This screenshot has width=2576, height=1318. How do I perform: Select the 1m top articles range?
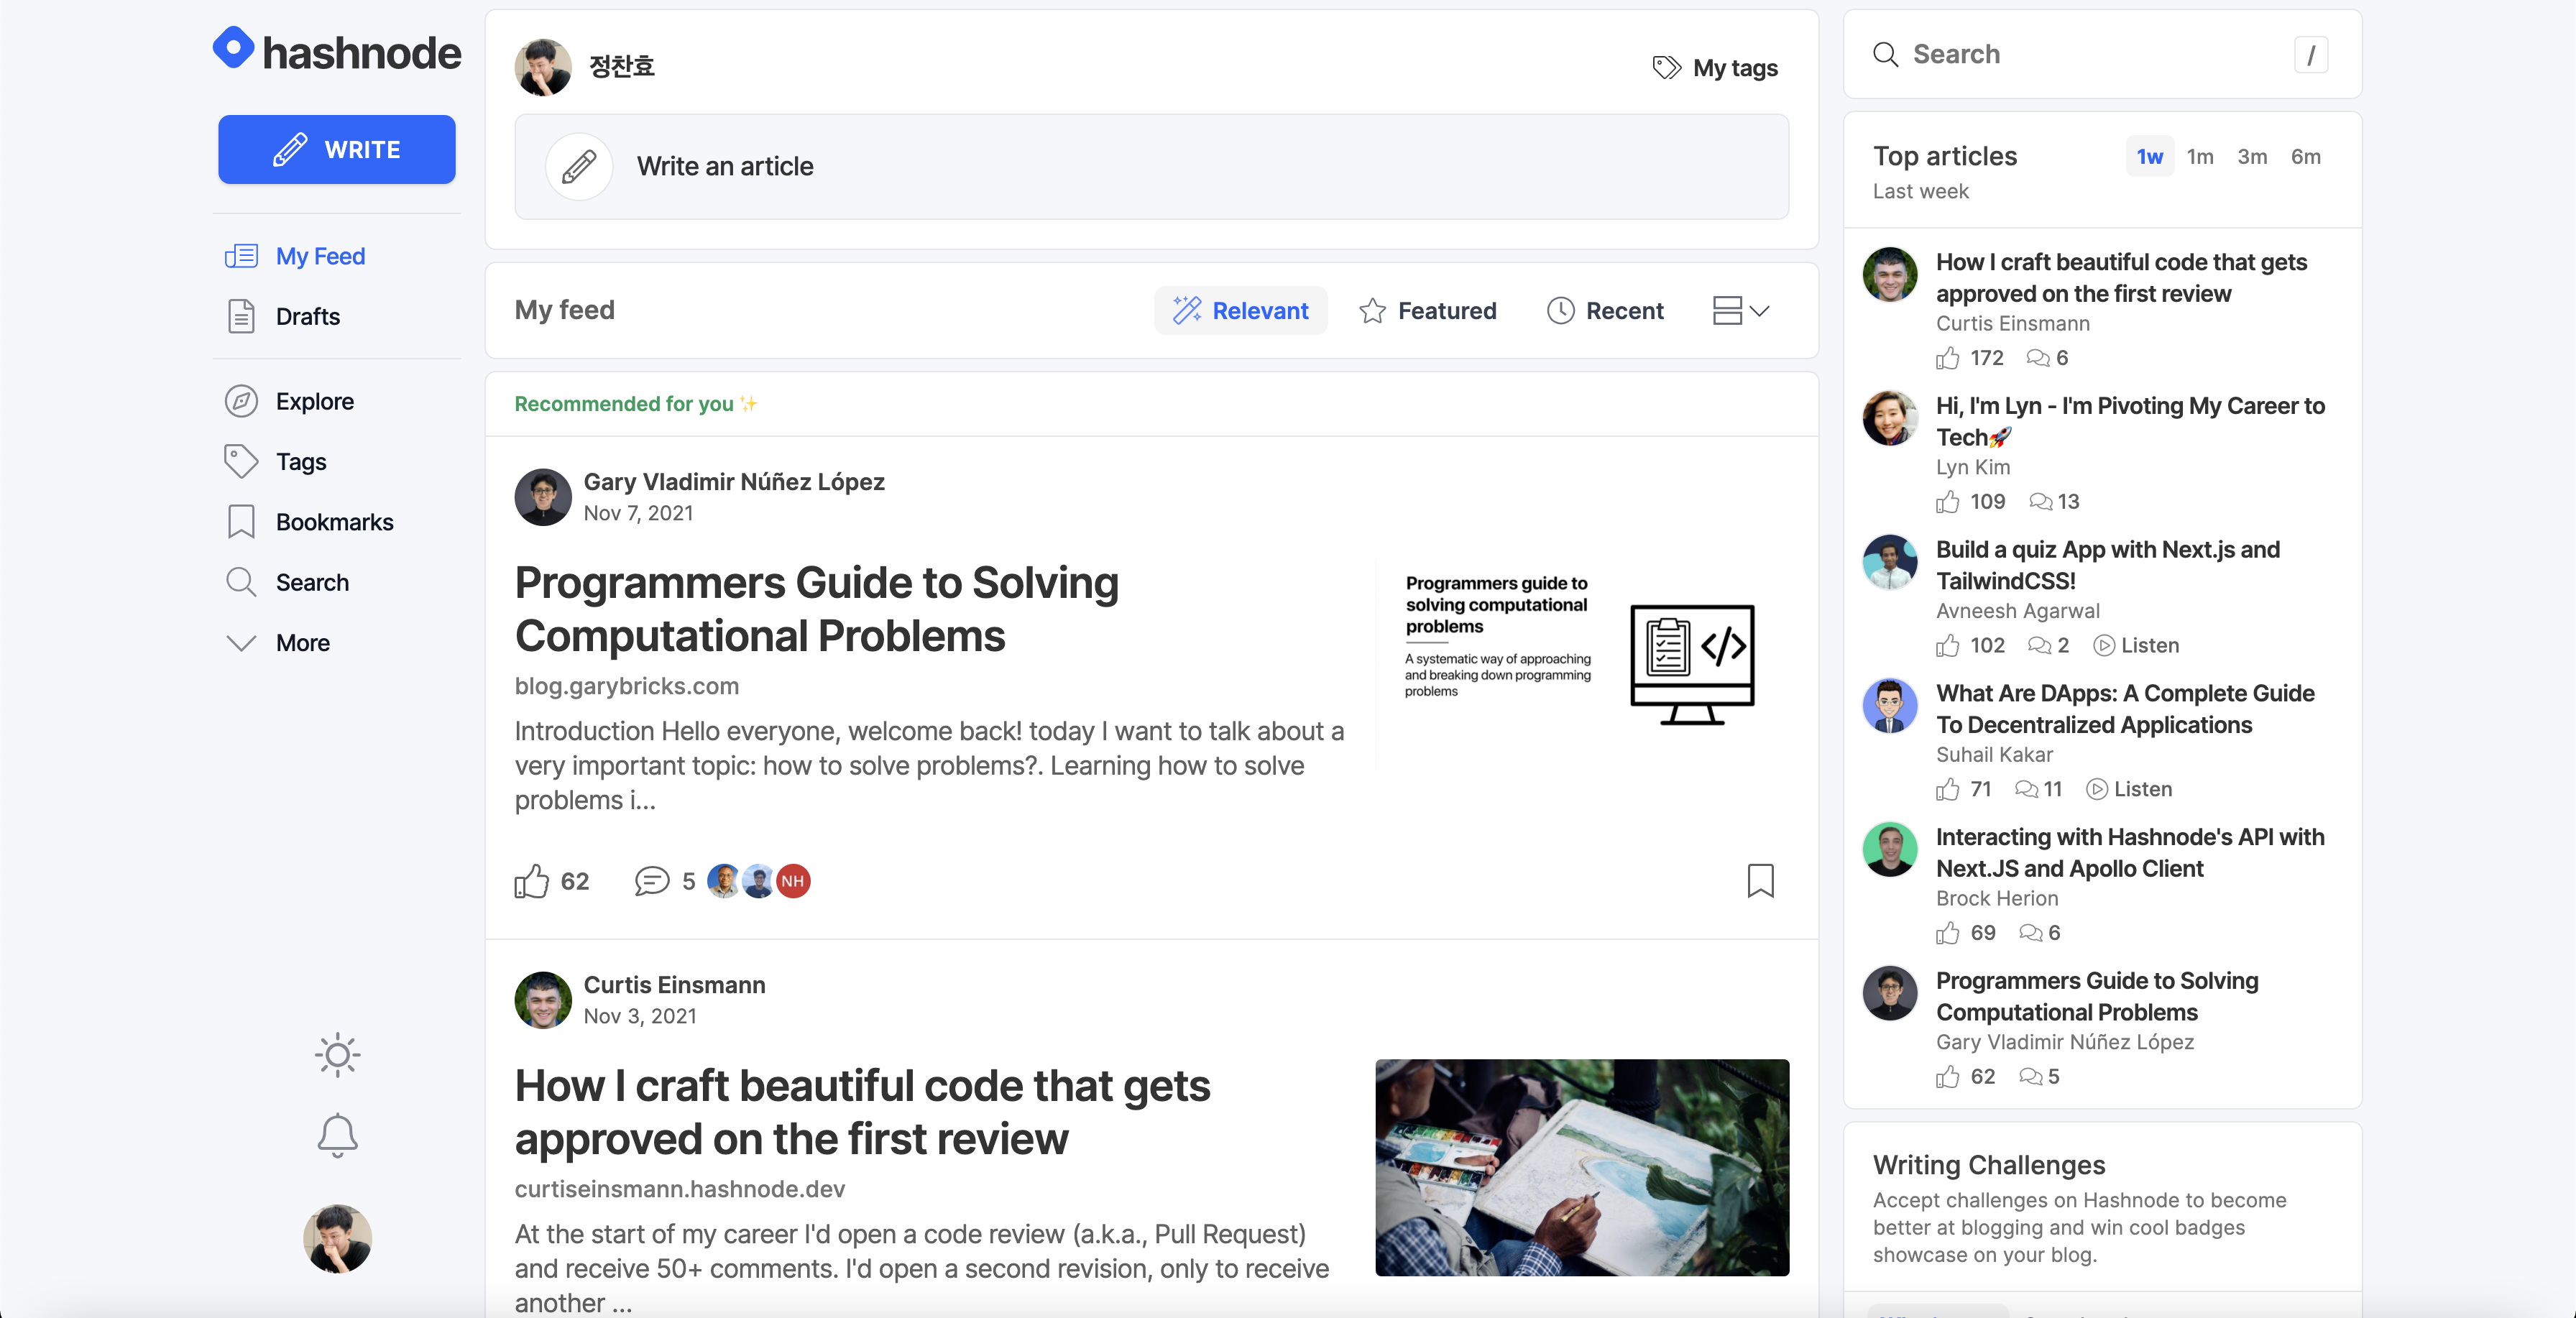2199,156
